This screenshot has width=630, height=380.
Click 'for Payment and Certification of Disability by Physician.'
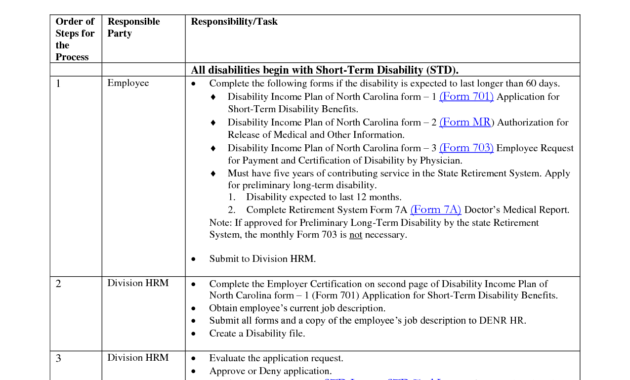[345, 161]
